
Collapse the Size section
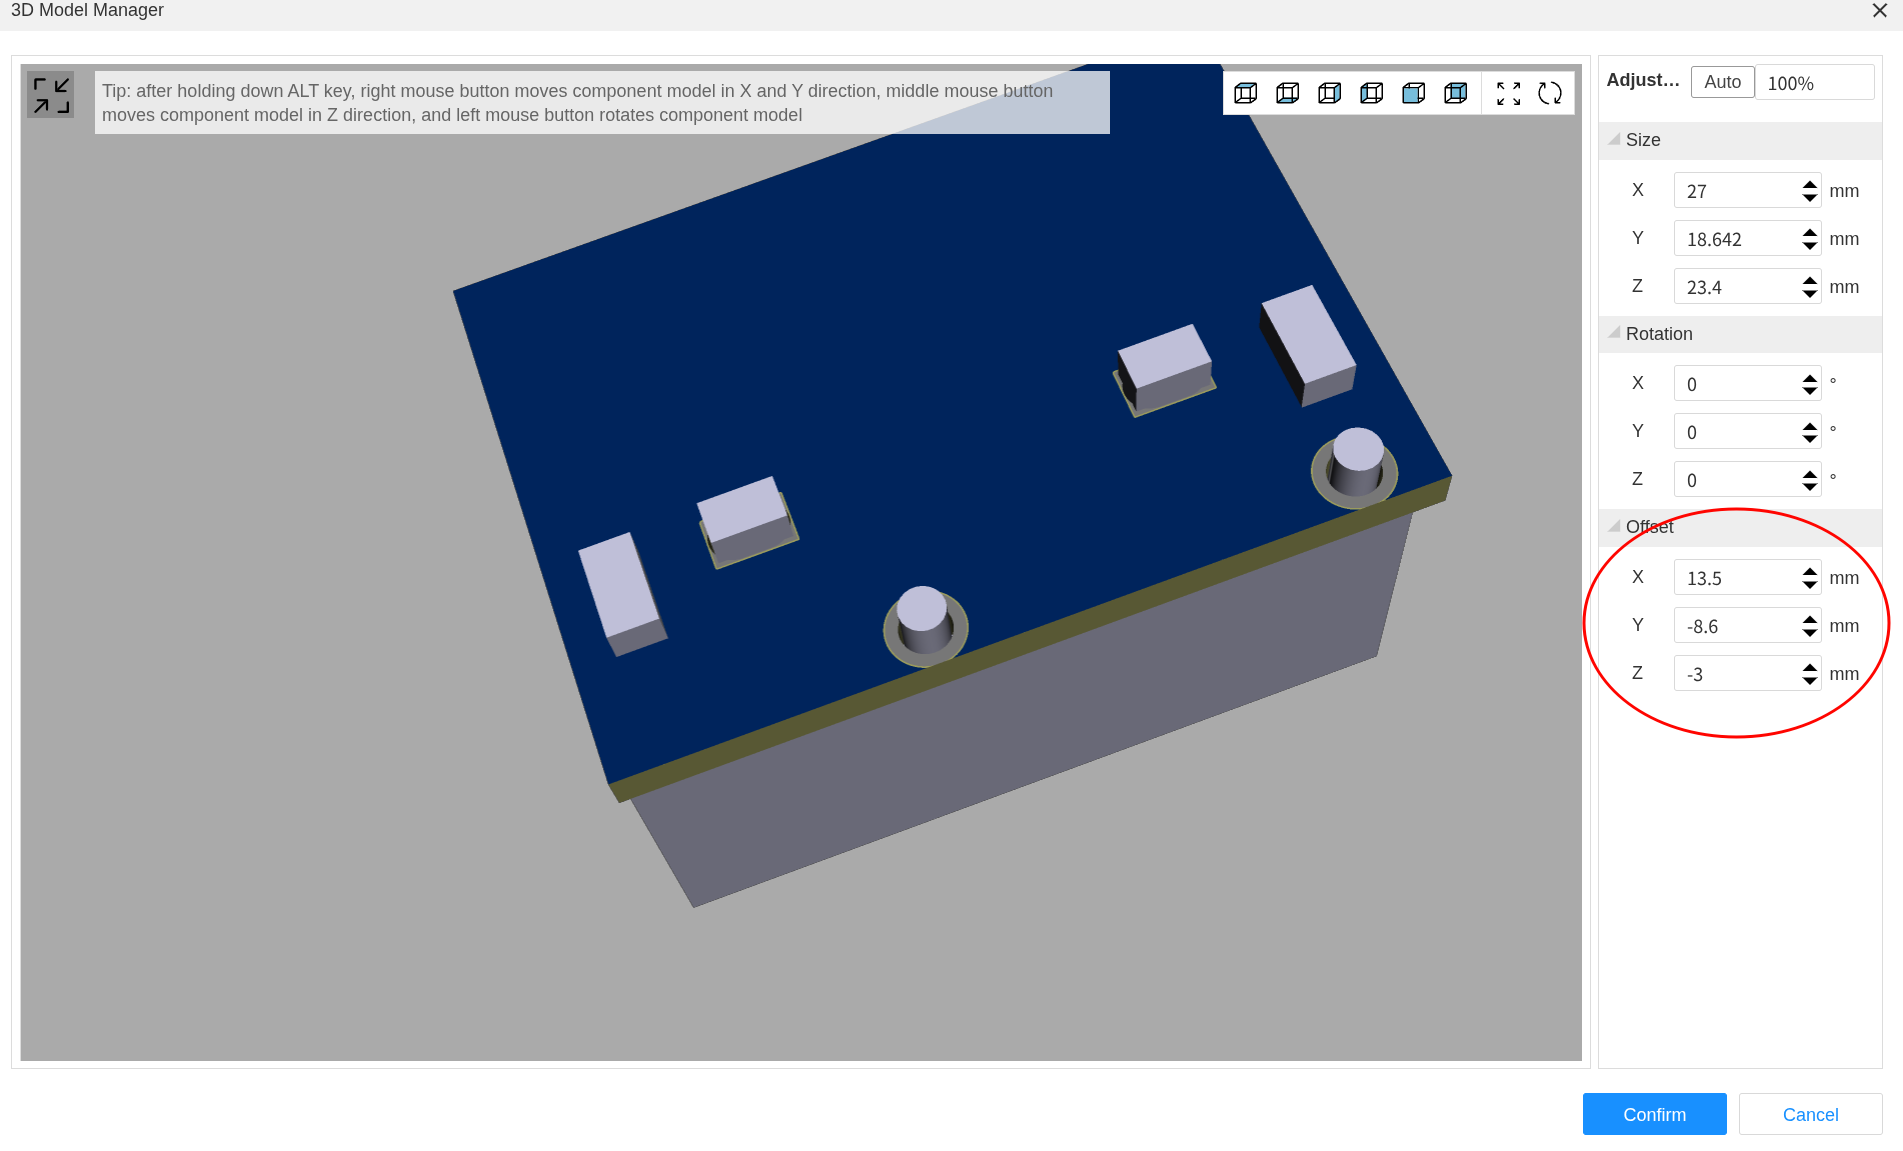click(1614, 140)
